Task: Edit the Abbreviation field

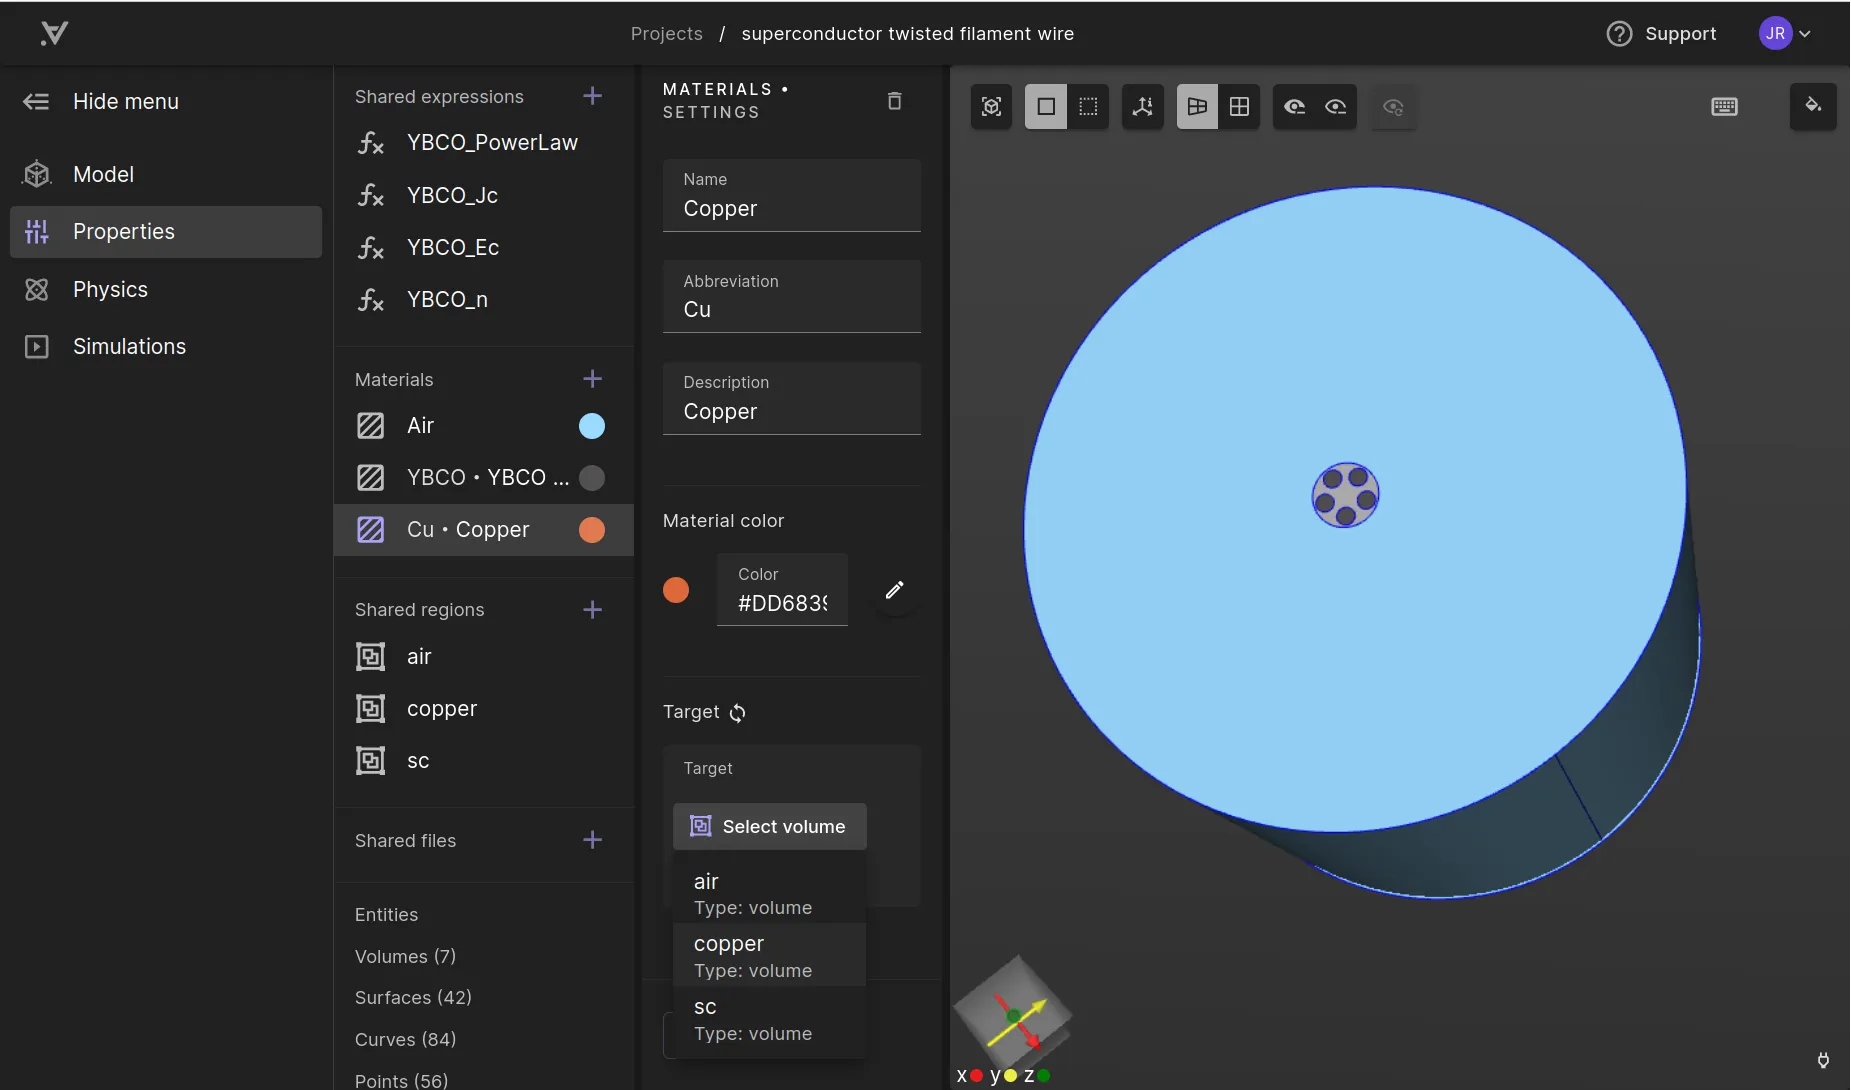Action: pos(791,296)
